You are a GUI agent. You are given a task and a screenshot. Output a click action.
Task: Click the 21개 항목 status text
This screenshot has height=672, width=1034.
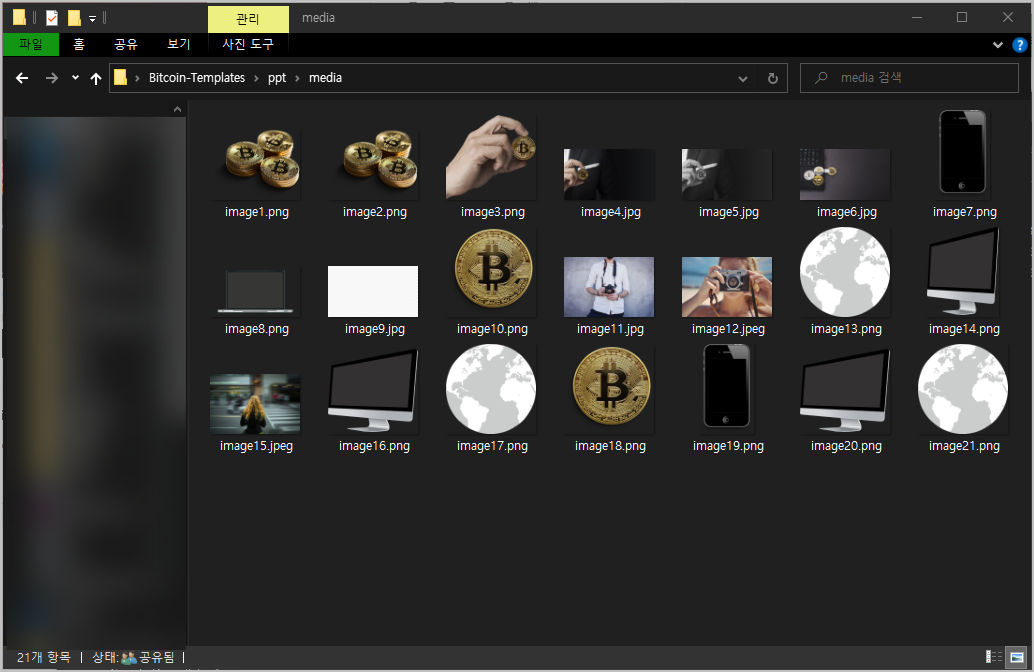[44, 657]
